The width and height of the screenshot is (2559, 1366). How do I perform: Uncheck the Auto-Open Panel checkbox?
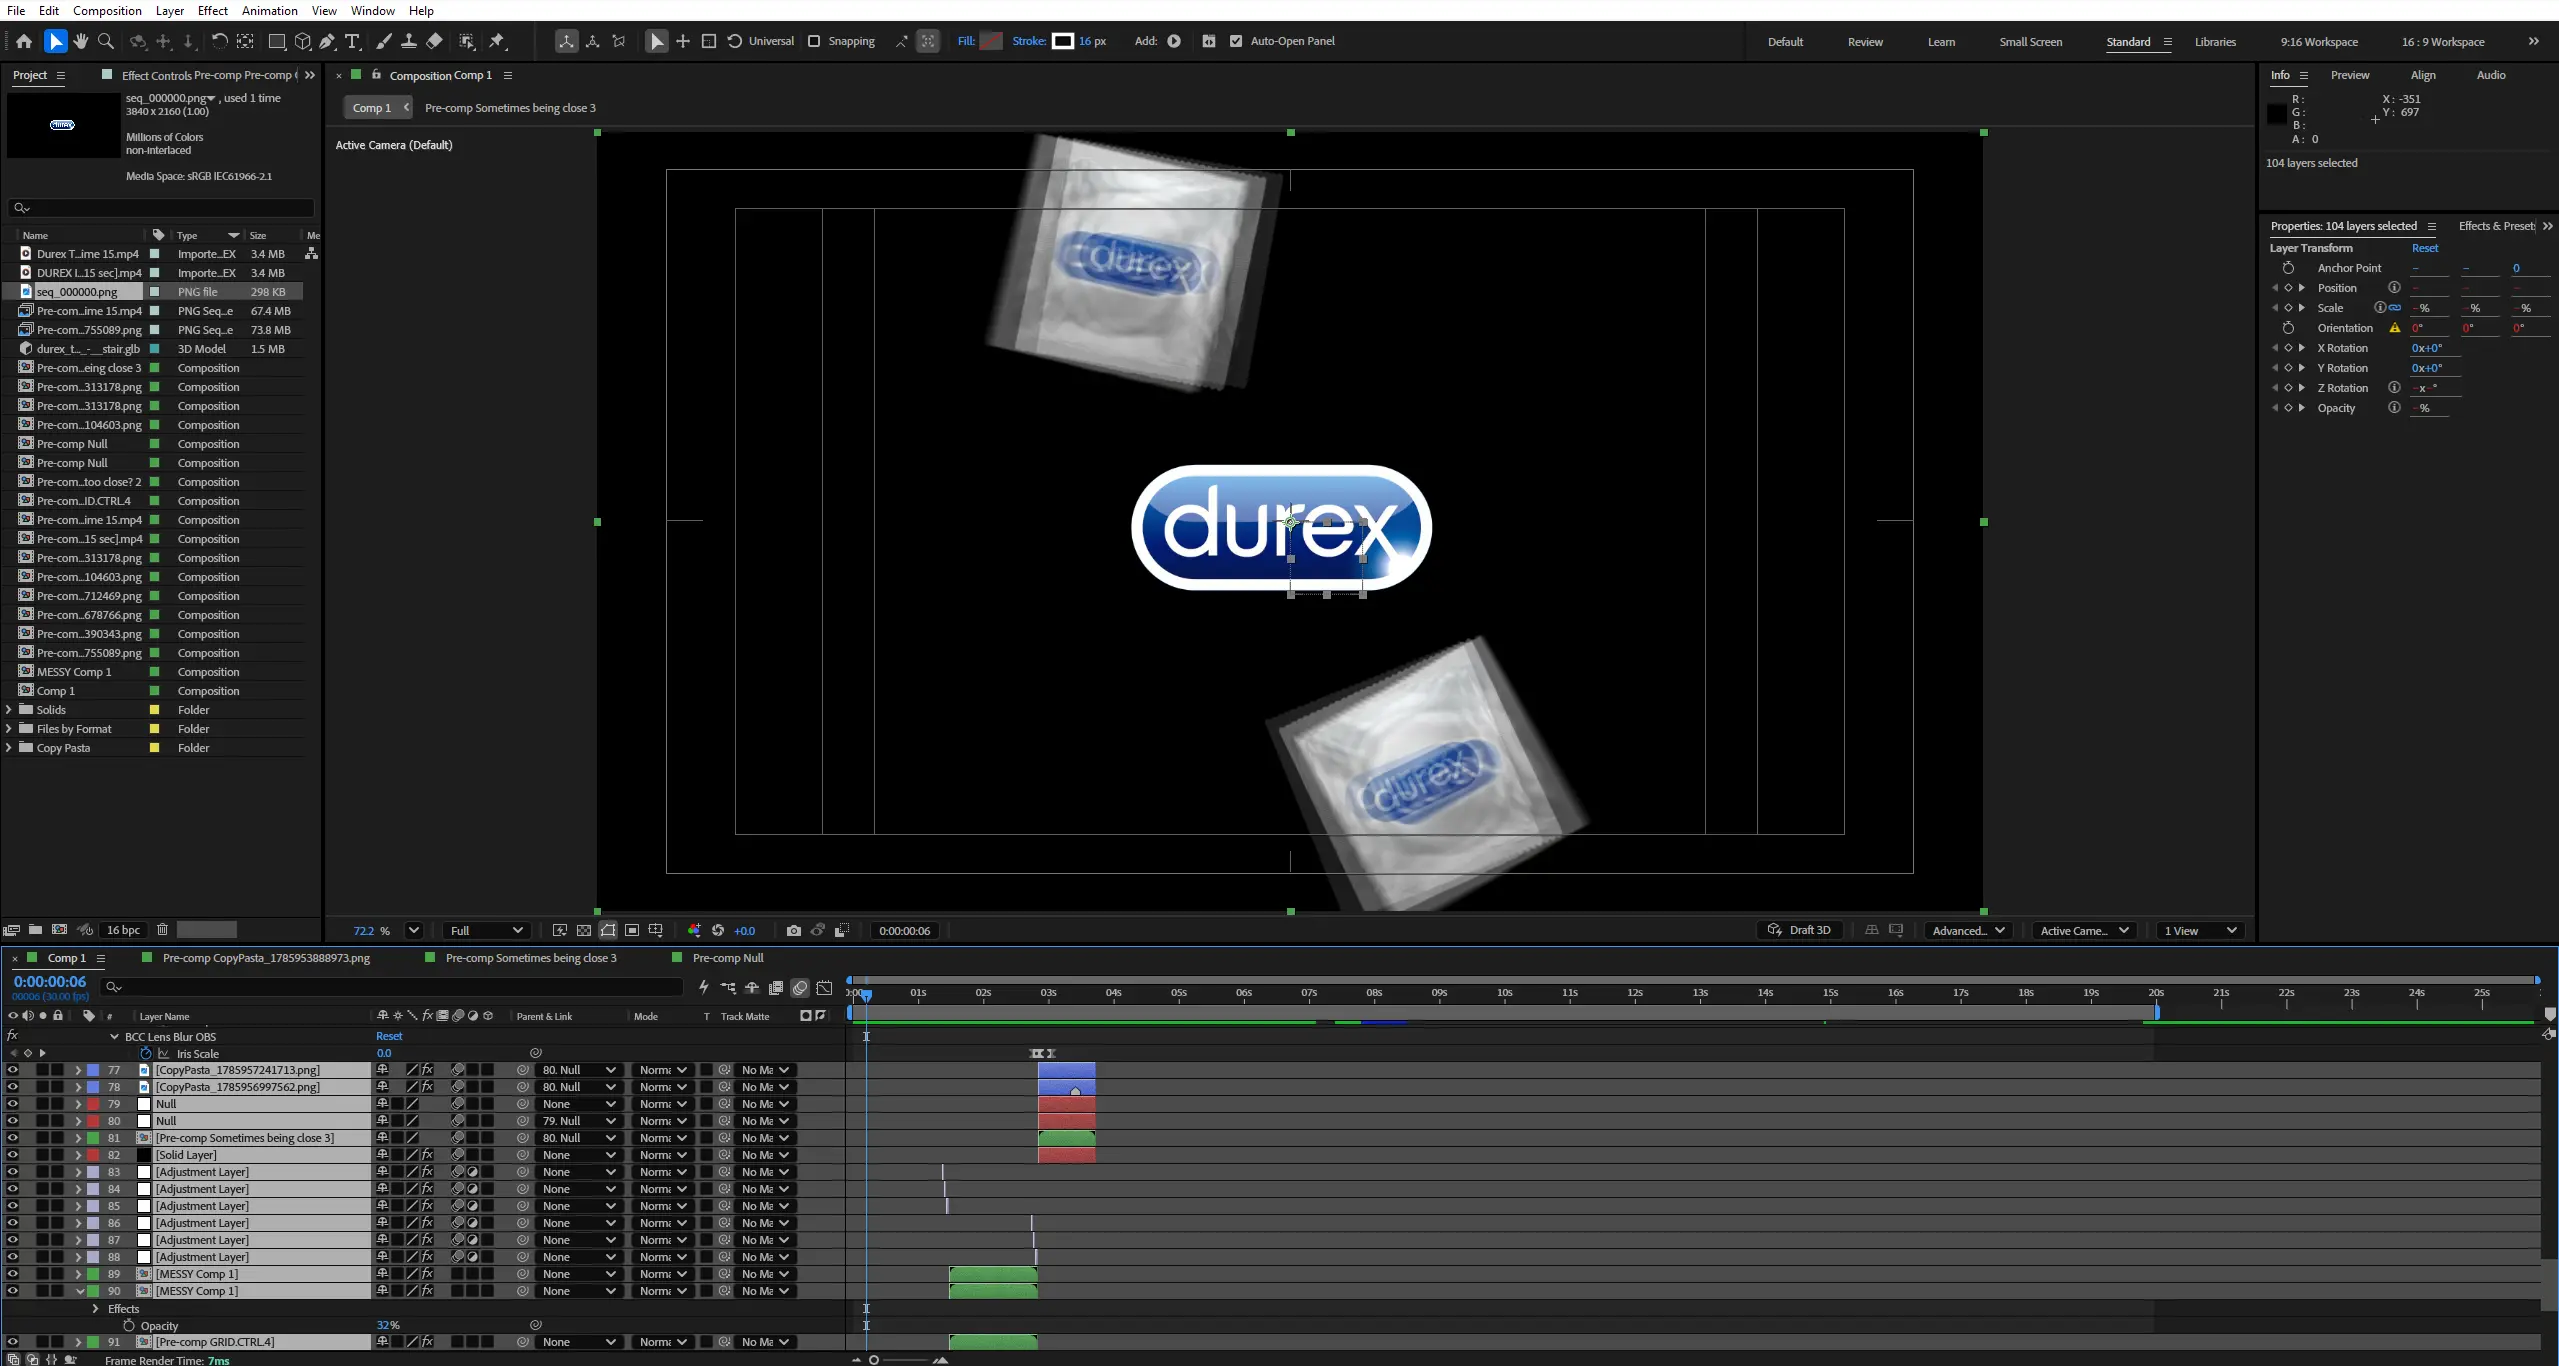pyautogui.click(x=1236, y=41)
